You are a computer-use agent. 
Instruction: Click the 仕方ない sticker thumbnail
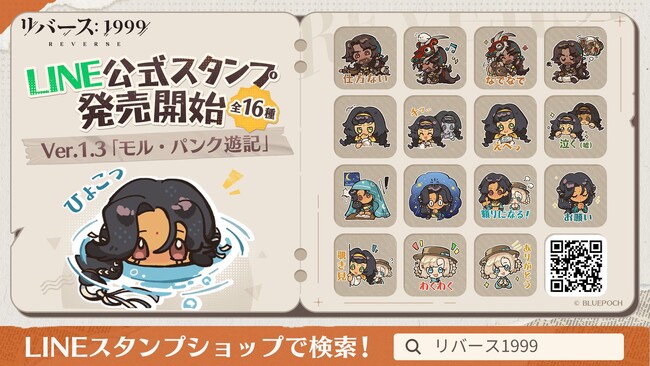click(365, 58)
